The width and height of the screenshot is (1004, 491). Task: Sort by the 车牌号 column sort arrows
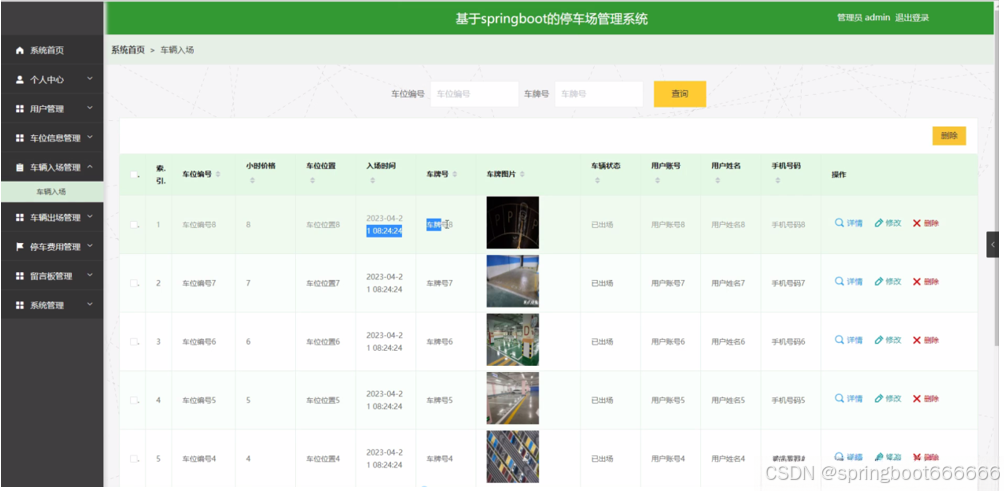pyautogui.click(x=455, y=174)
